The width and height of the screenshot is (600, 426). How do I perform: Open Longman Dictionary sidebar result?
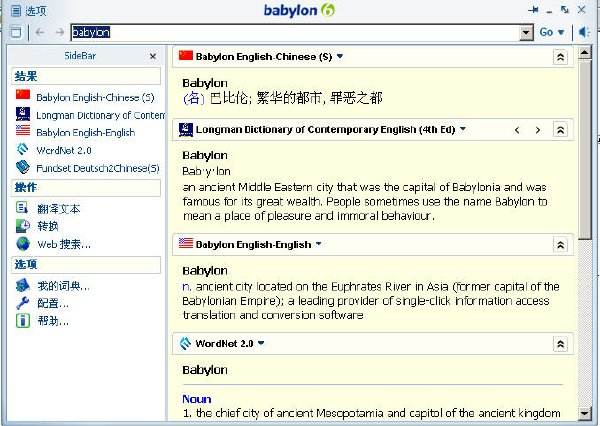click(101, 115)
